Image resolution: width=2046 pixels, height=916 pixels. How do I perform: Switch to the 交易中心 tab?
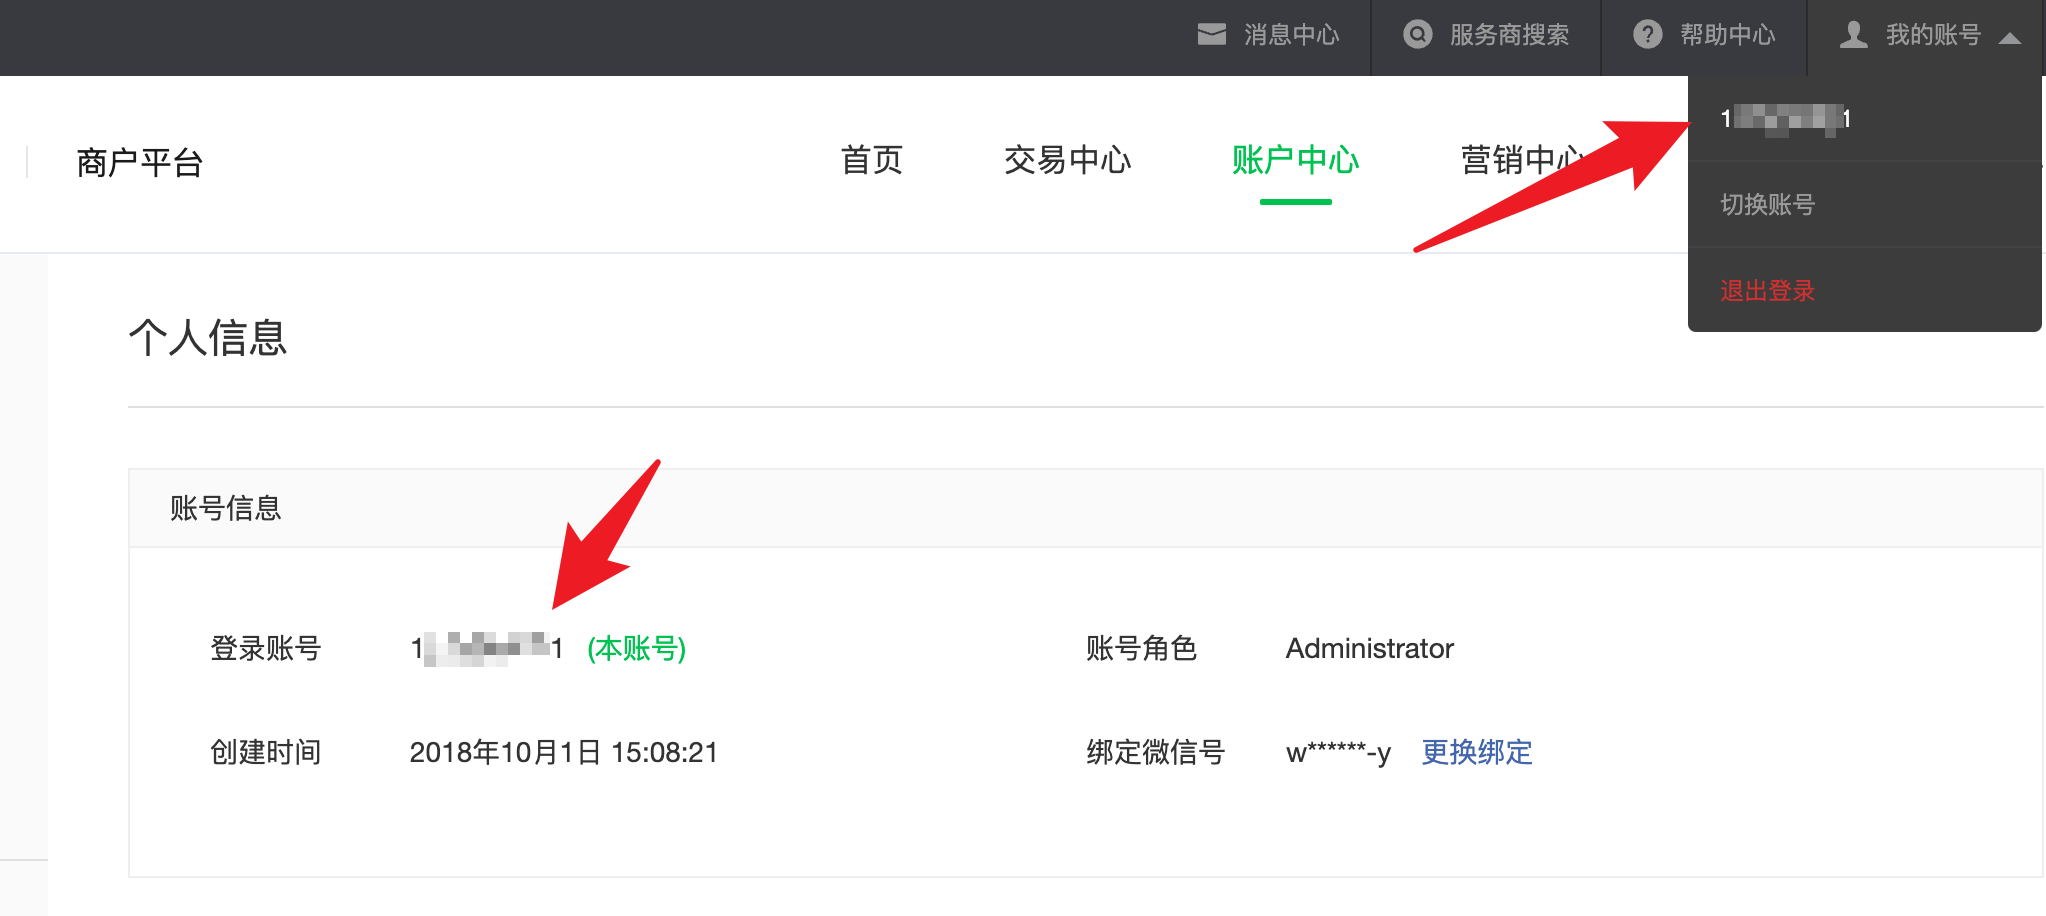point(1067,160)
